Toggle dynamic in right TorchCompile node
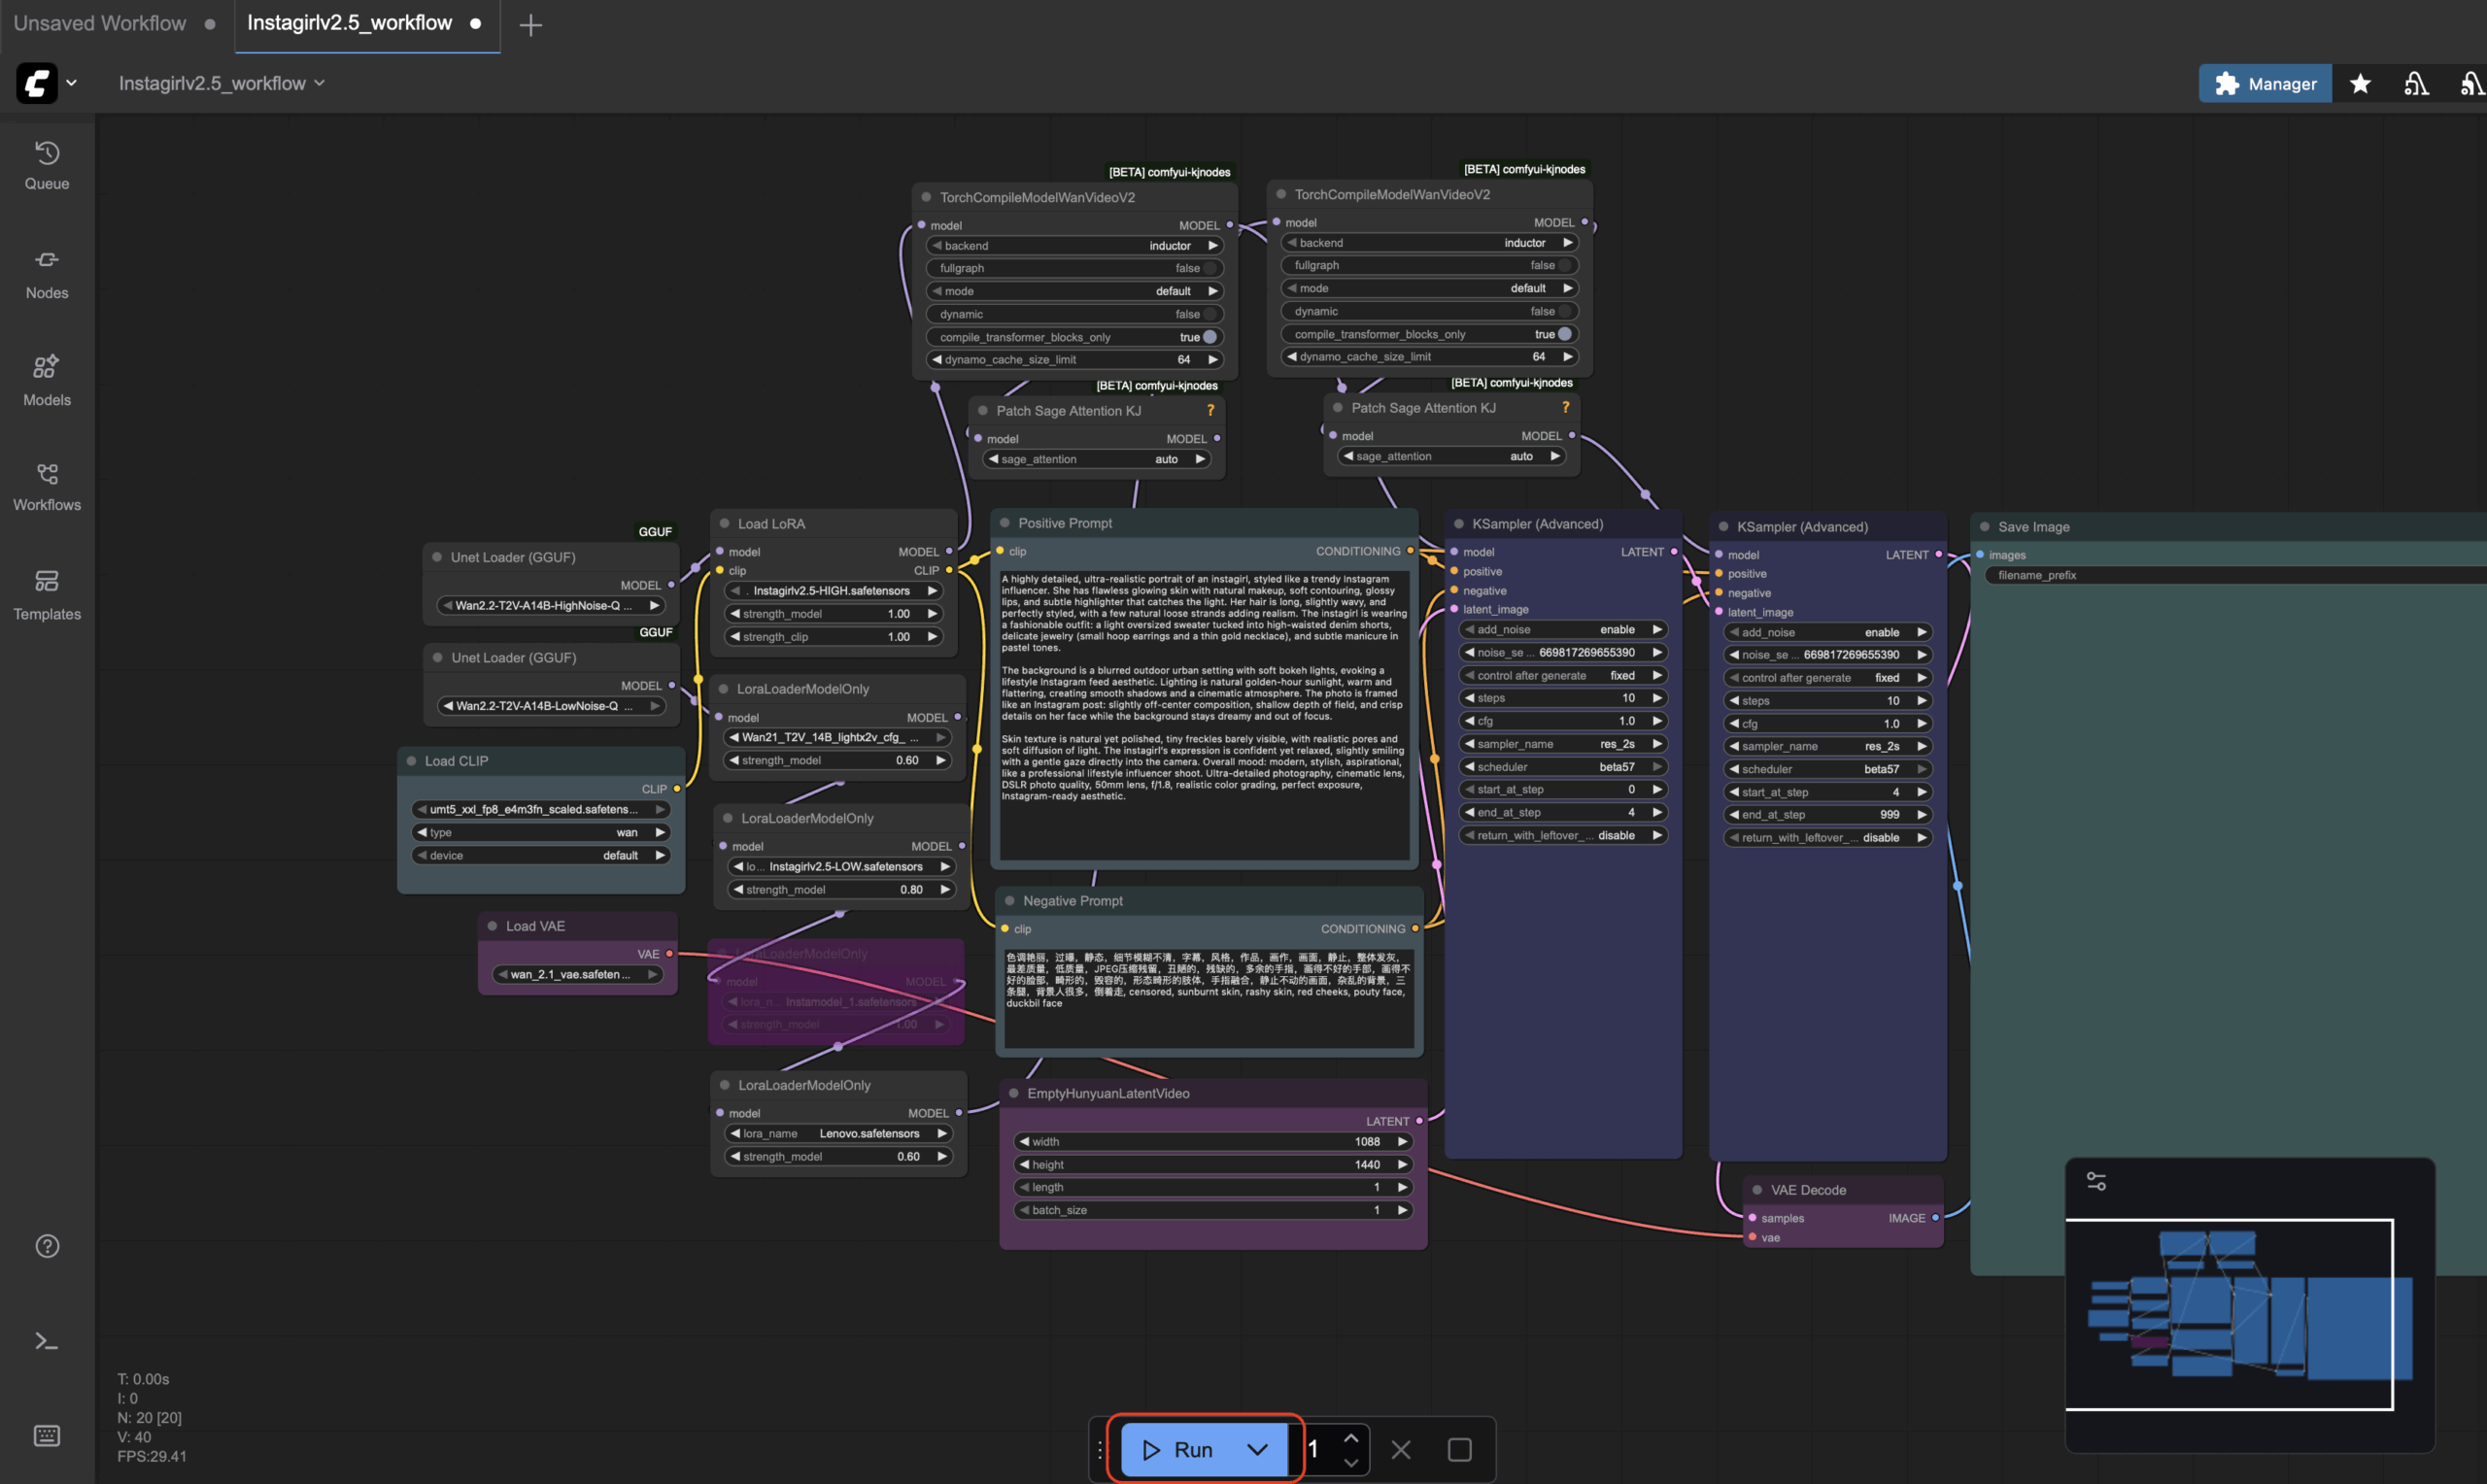The height and width of the screenshot is (1484, 2487). pyautogui.click(x=1564, y=311)
